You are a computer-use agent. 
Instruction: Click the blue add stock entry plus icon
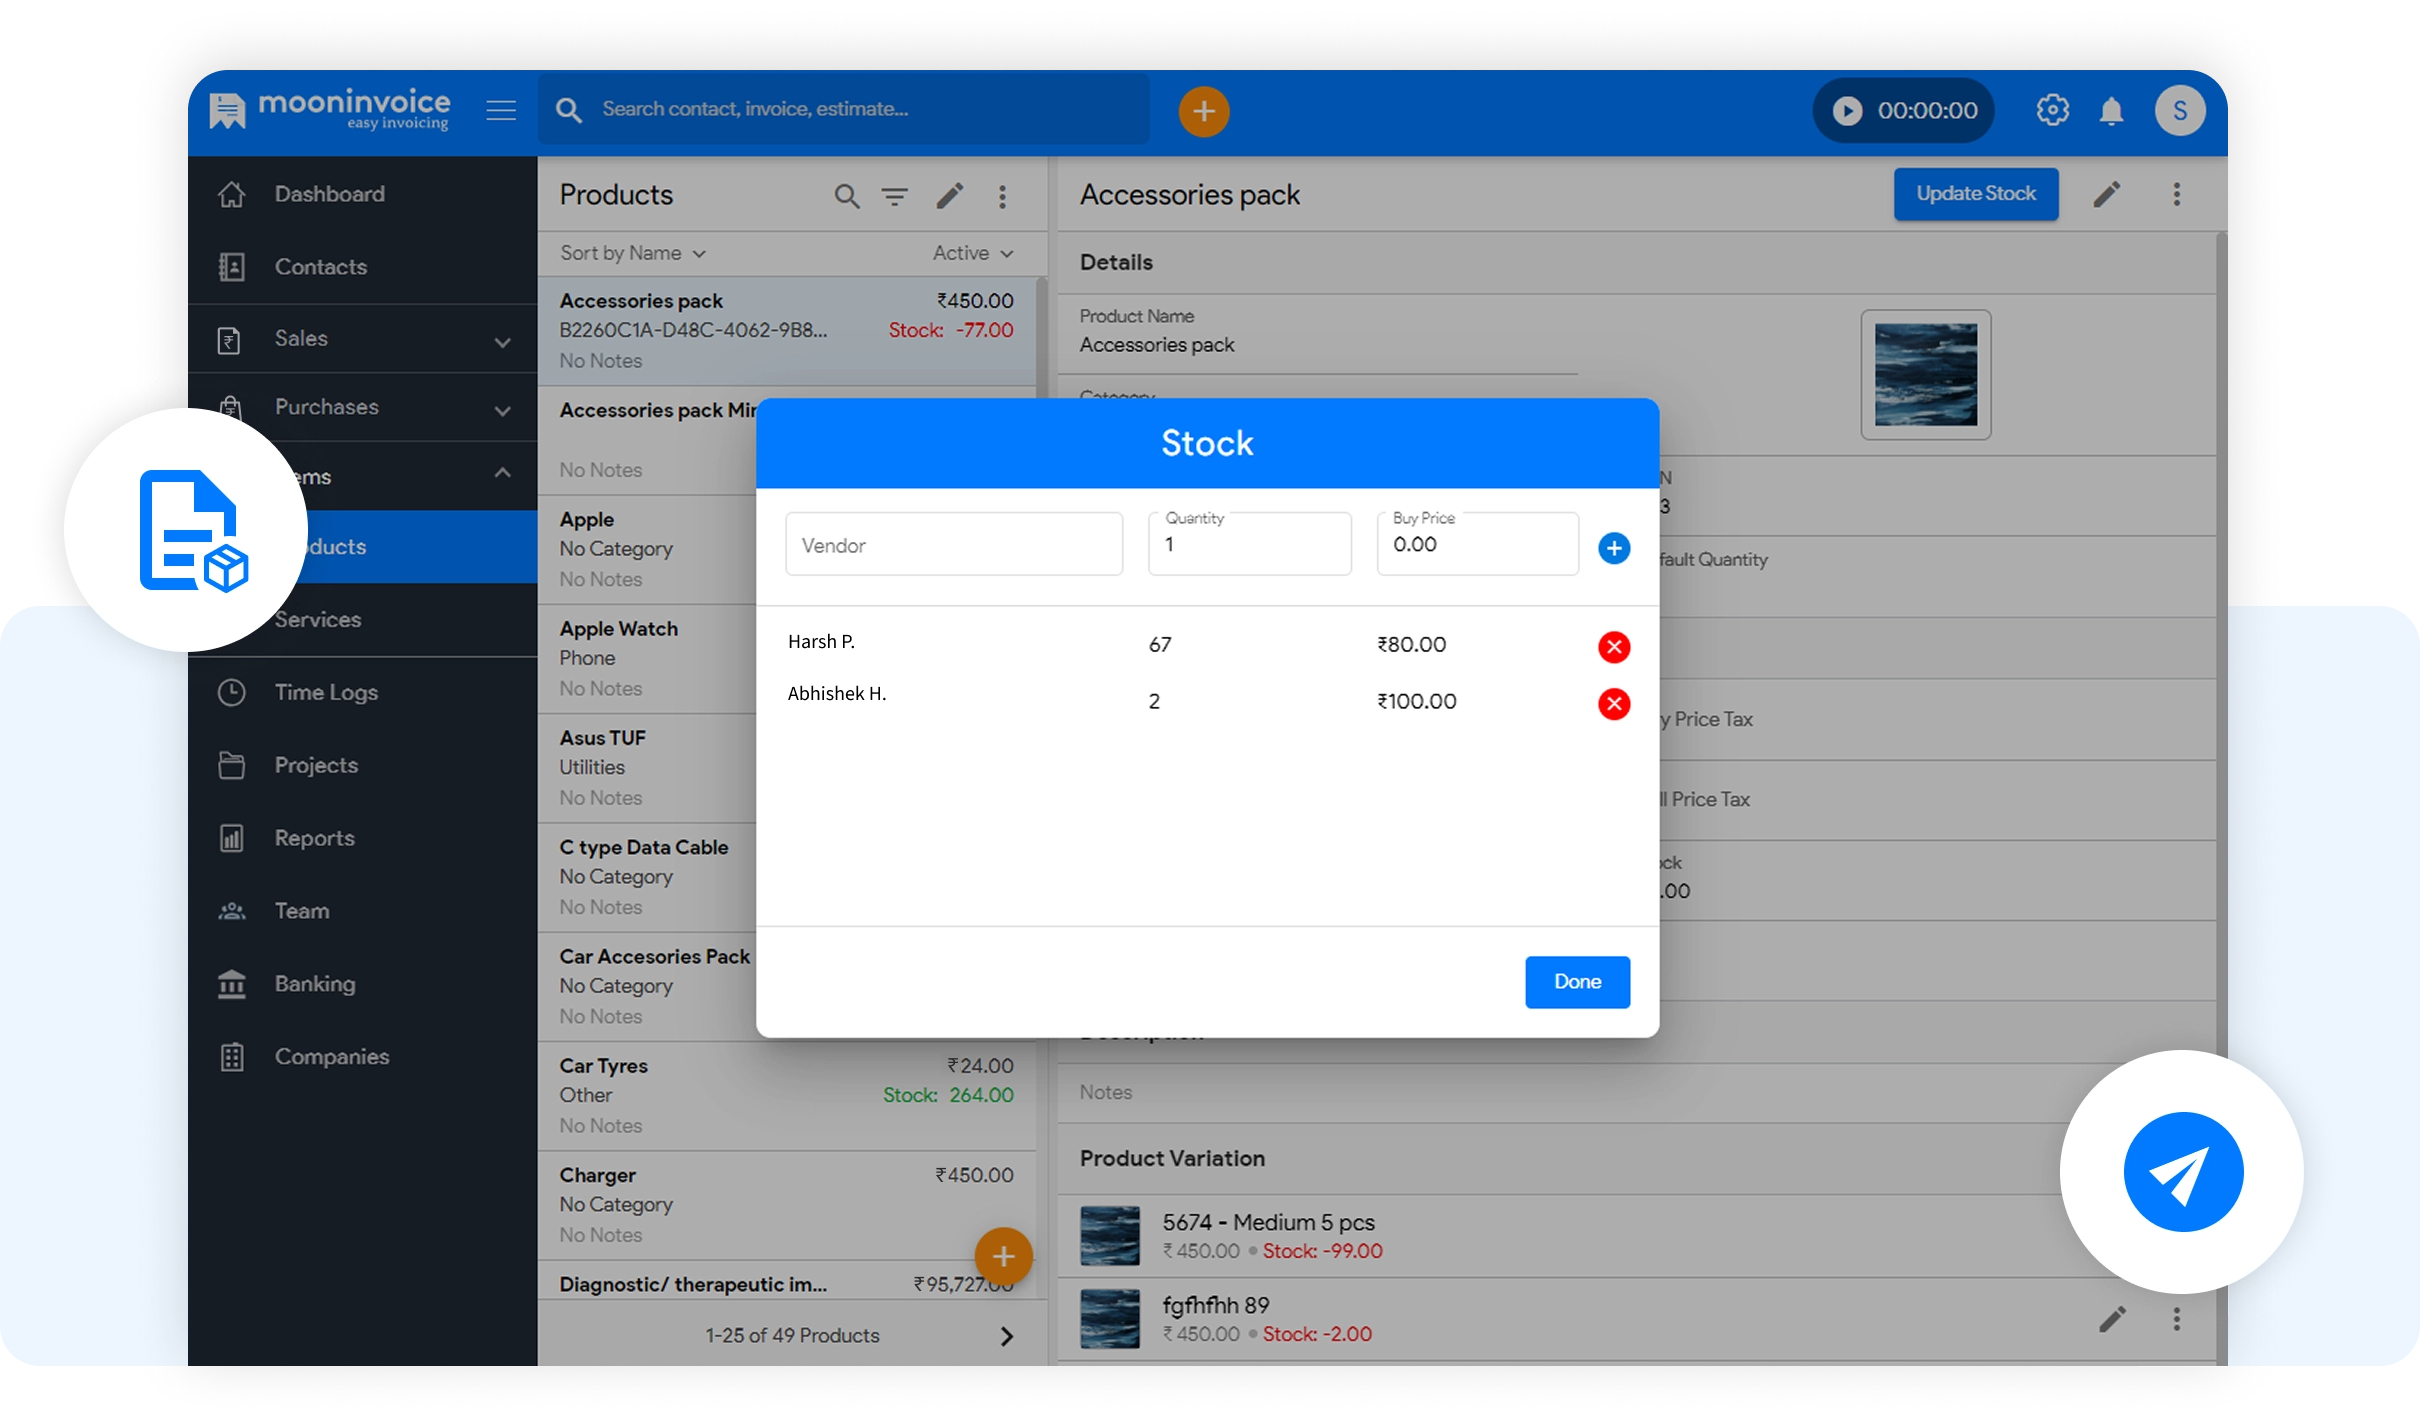pos(1613,548)
